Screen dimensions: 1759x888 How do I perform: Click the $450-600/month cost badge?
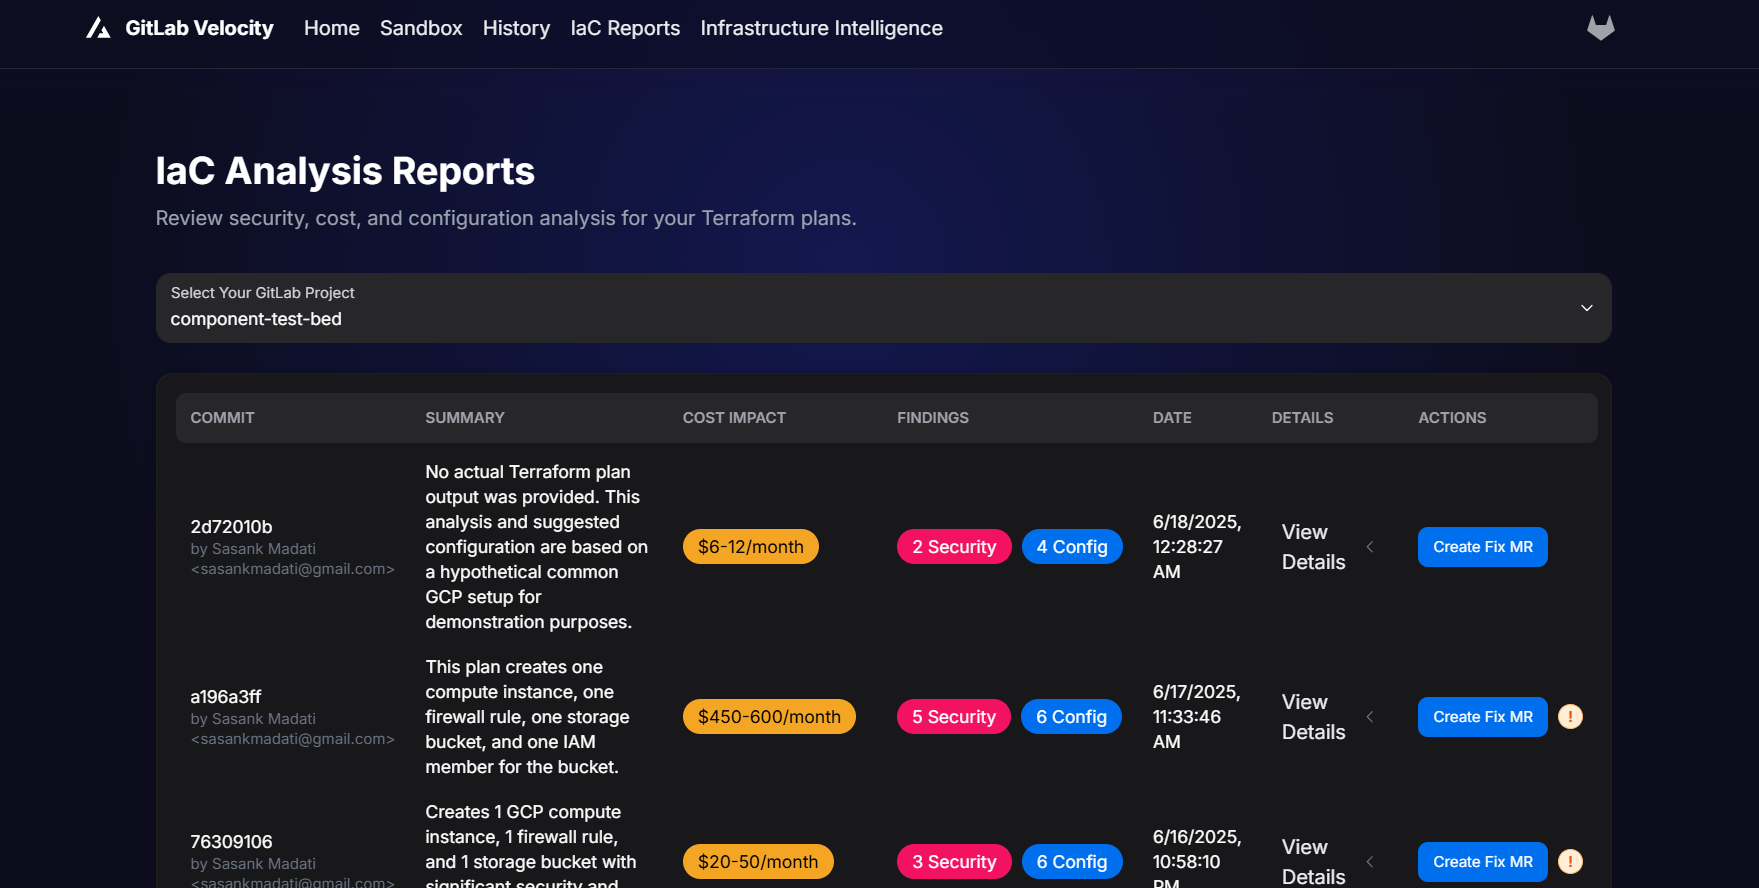(769, 717)
